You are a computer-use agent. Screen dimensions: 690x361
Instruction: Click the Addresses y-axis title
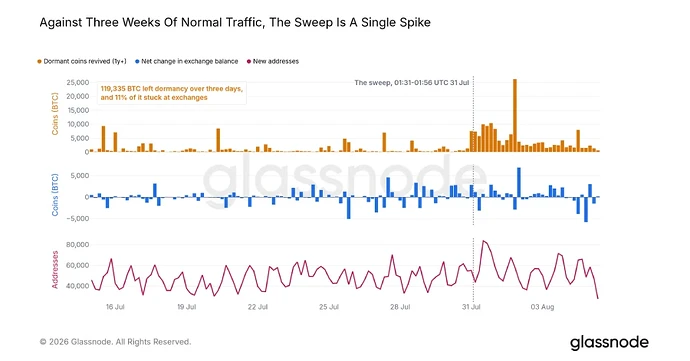tap(55, 269)
